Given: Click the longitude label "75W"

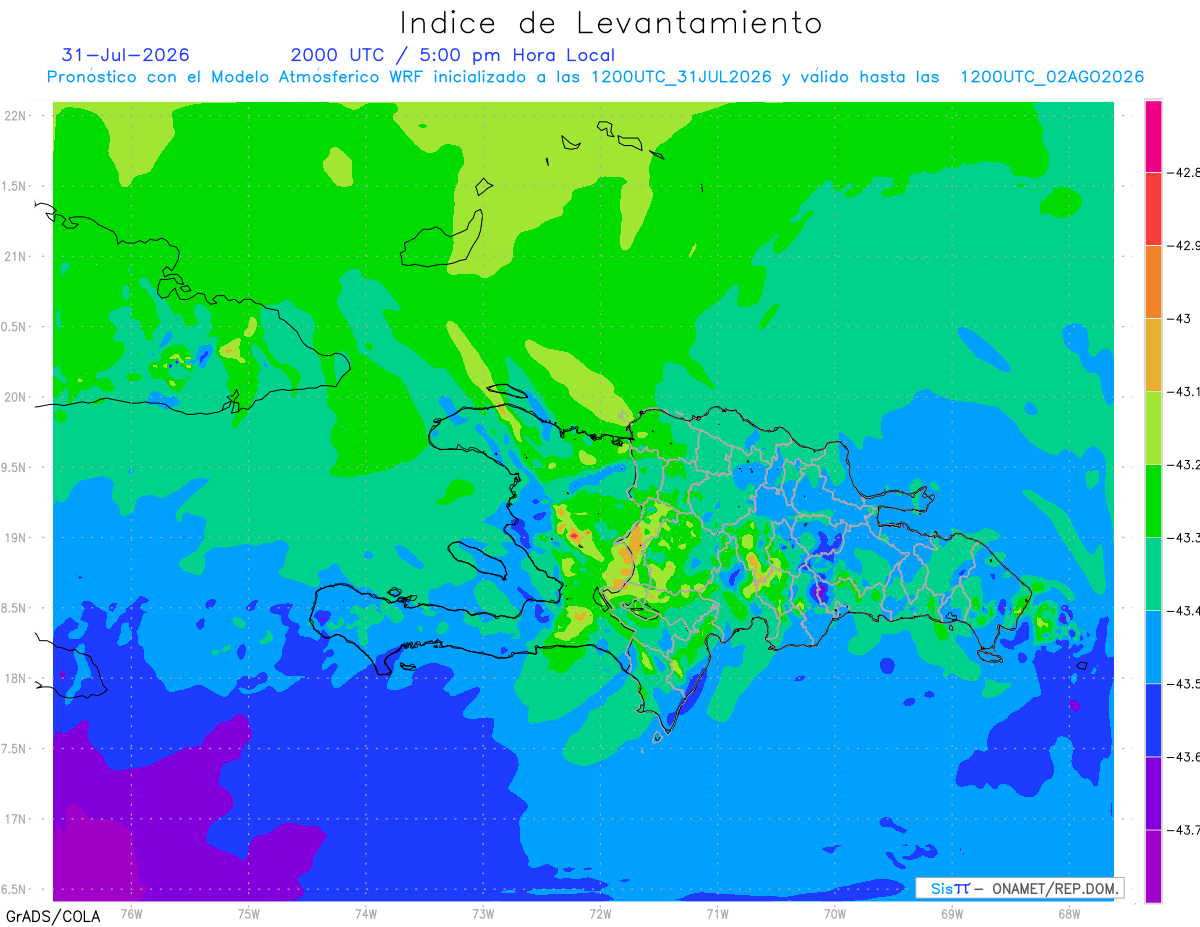Looking at the screenshot, I should 248,913.
